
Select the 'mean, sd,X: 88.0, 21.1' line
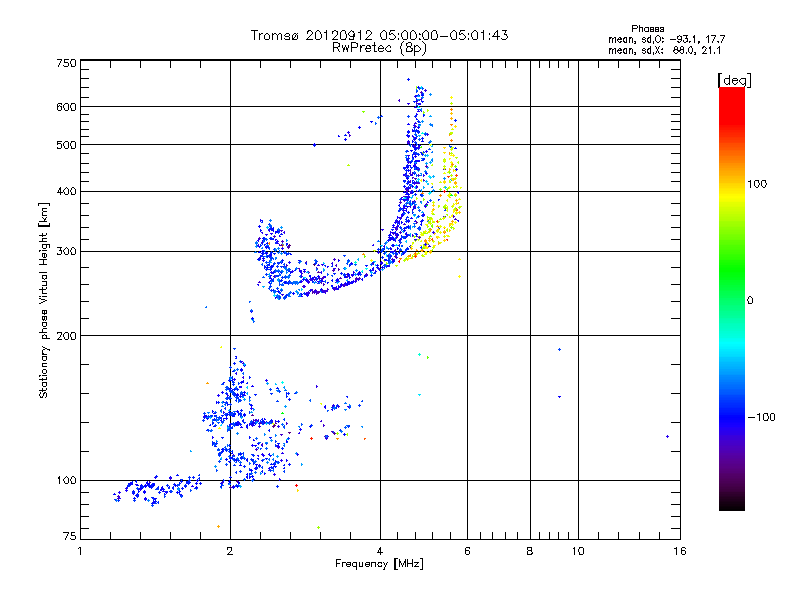pos(664,50)
